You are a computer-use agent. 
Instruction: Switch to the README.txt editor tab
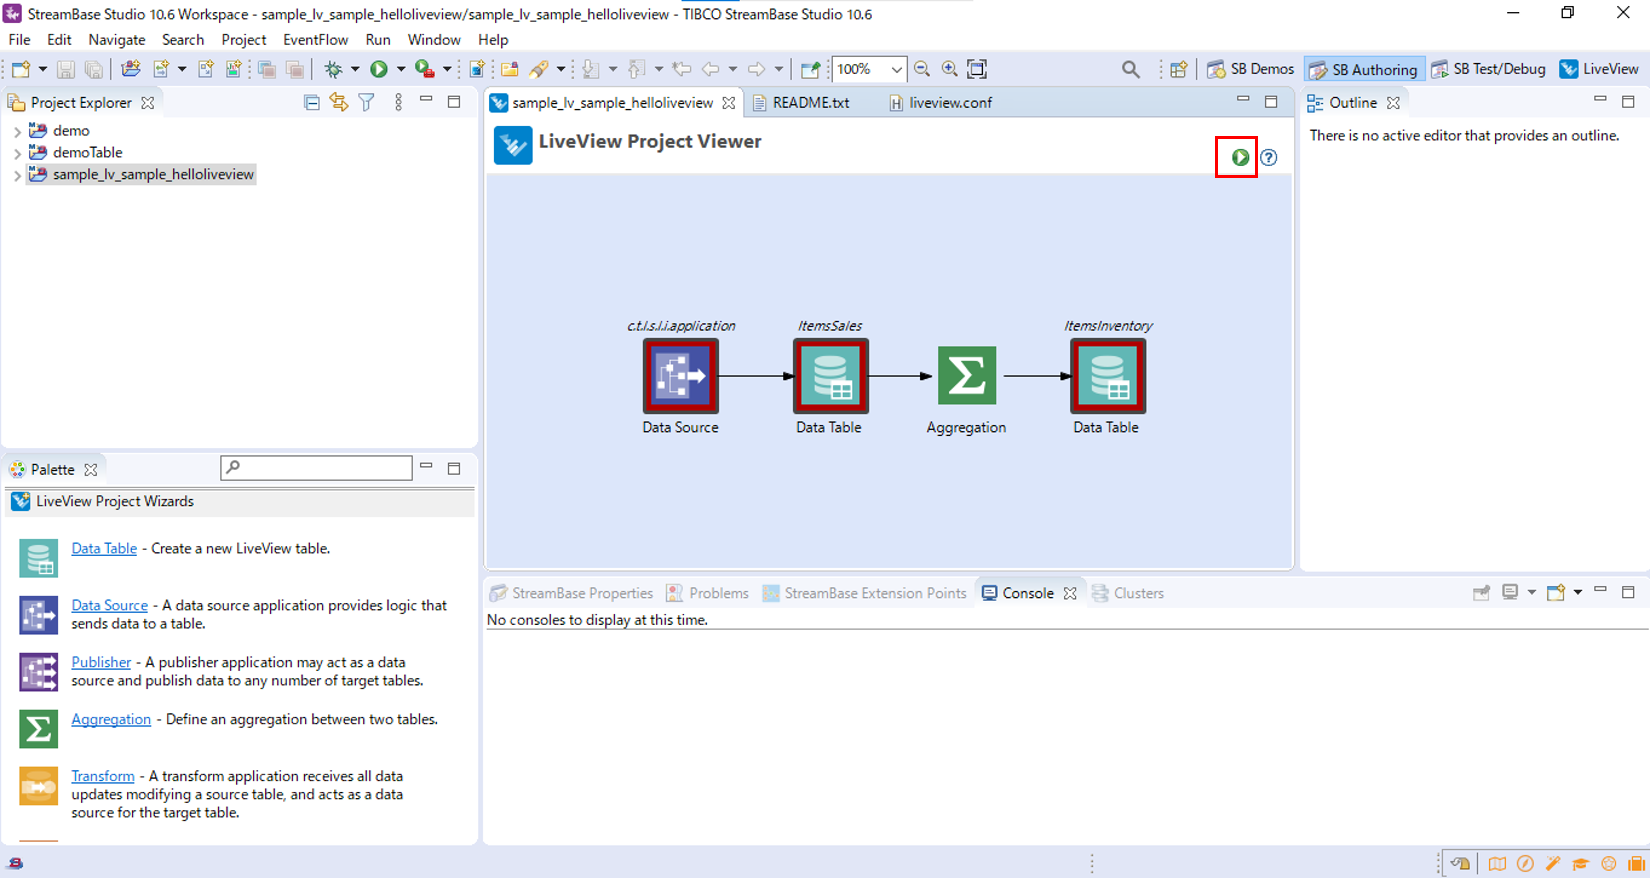[801, 102]
